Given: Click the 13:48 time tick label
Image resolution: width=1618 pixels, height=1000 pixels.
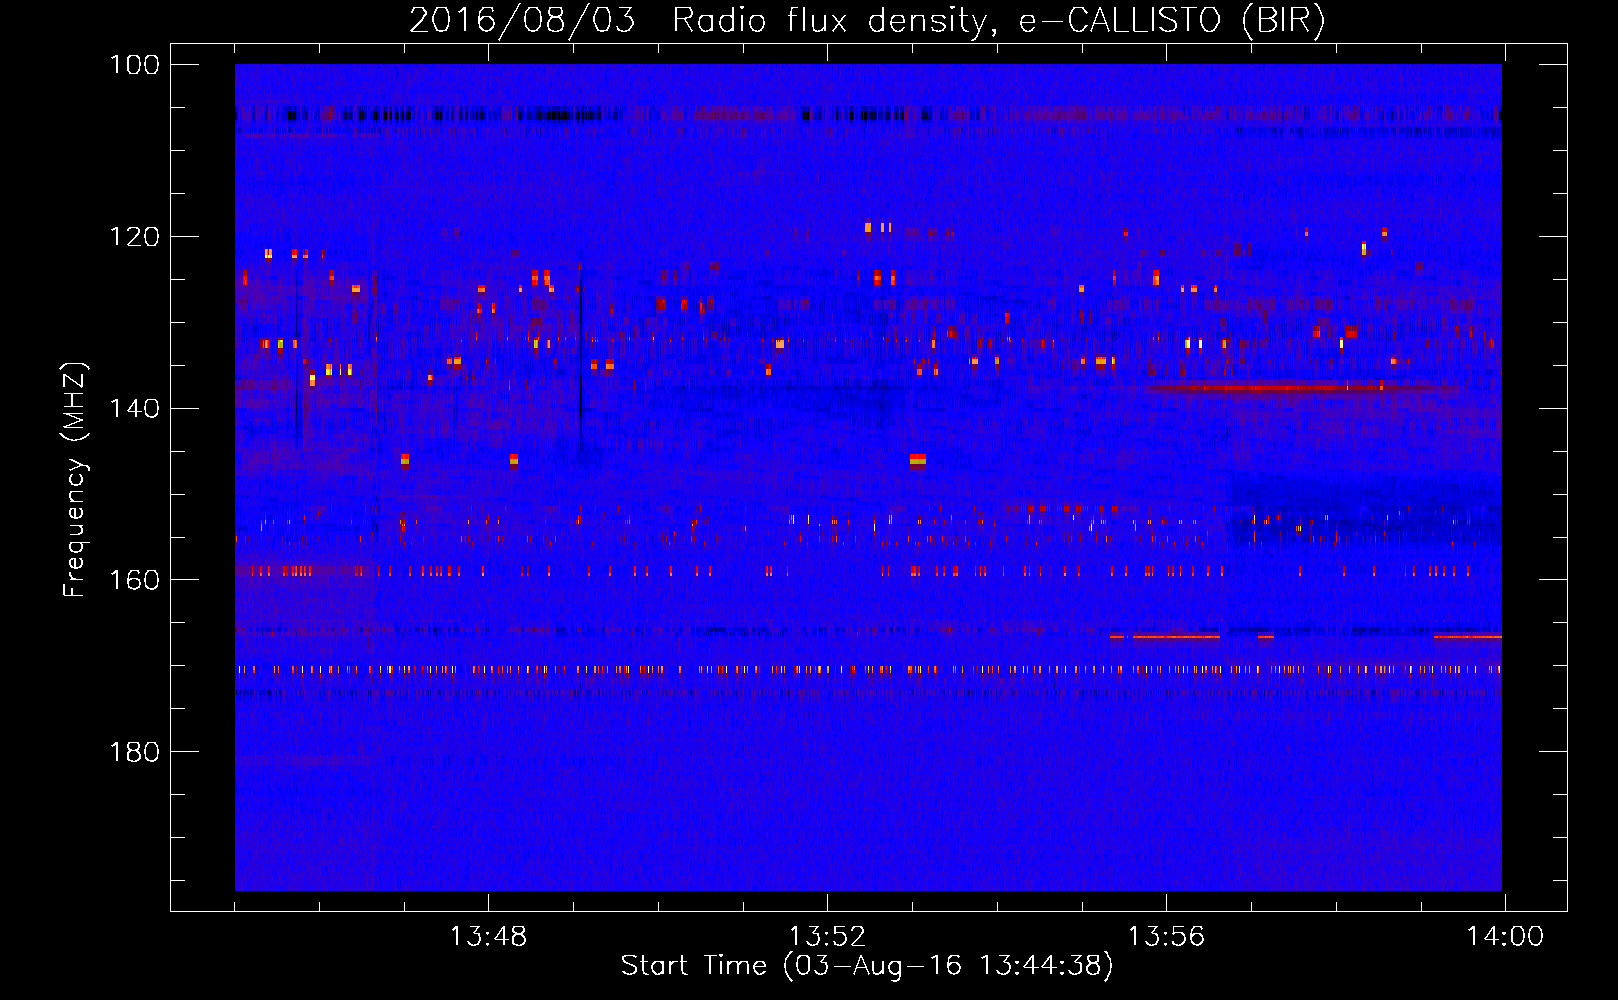Looking at the screenshot, I should click(488, 937).
